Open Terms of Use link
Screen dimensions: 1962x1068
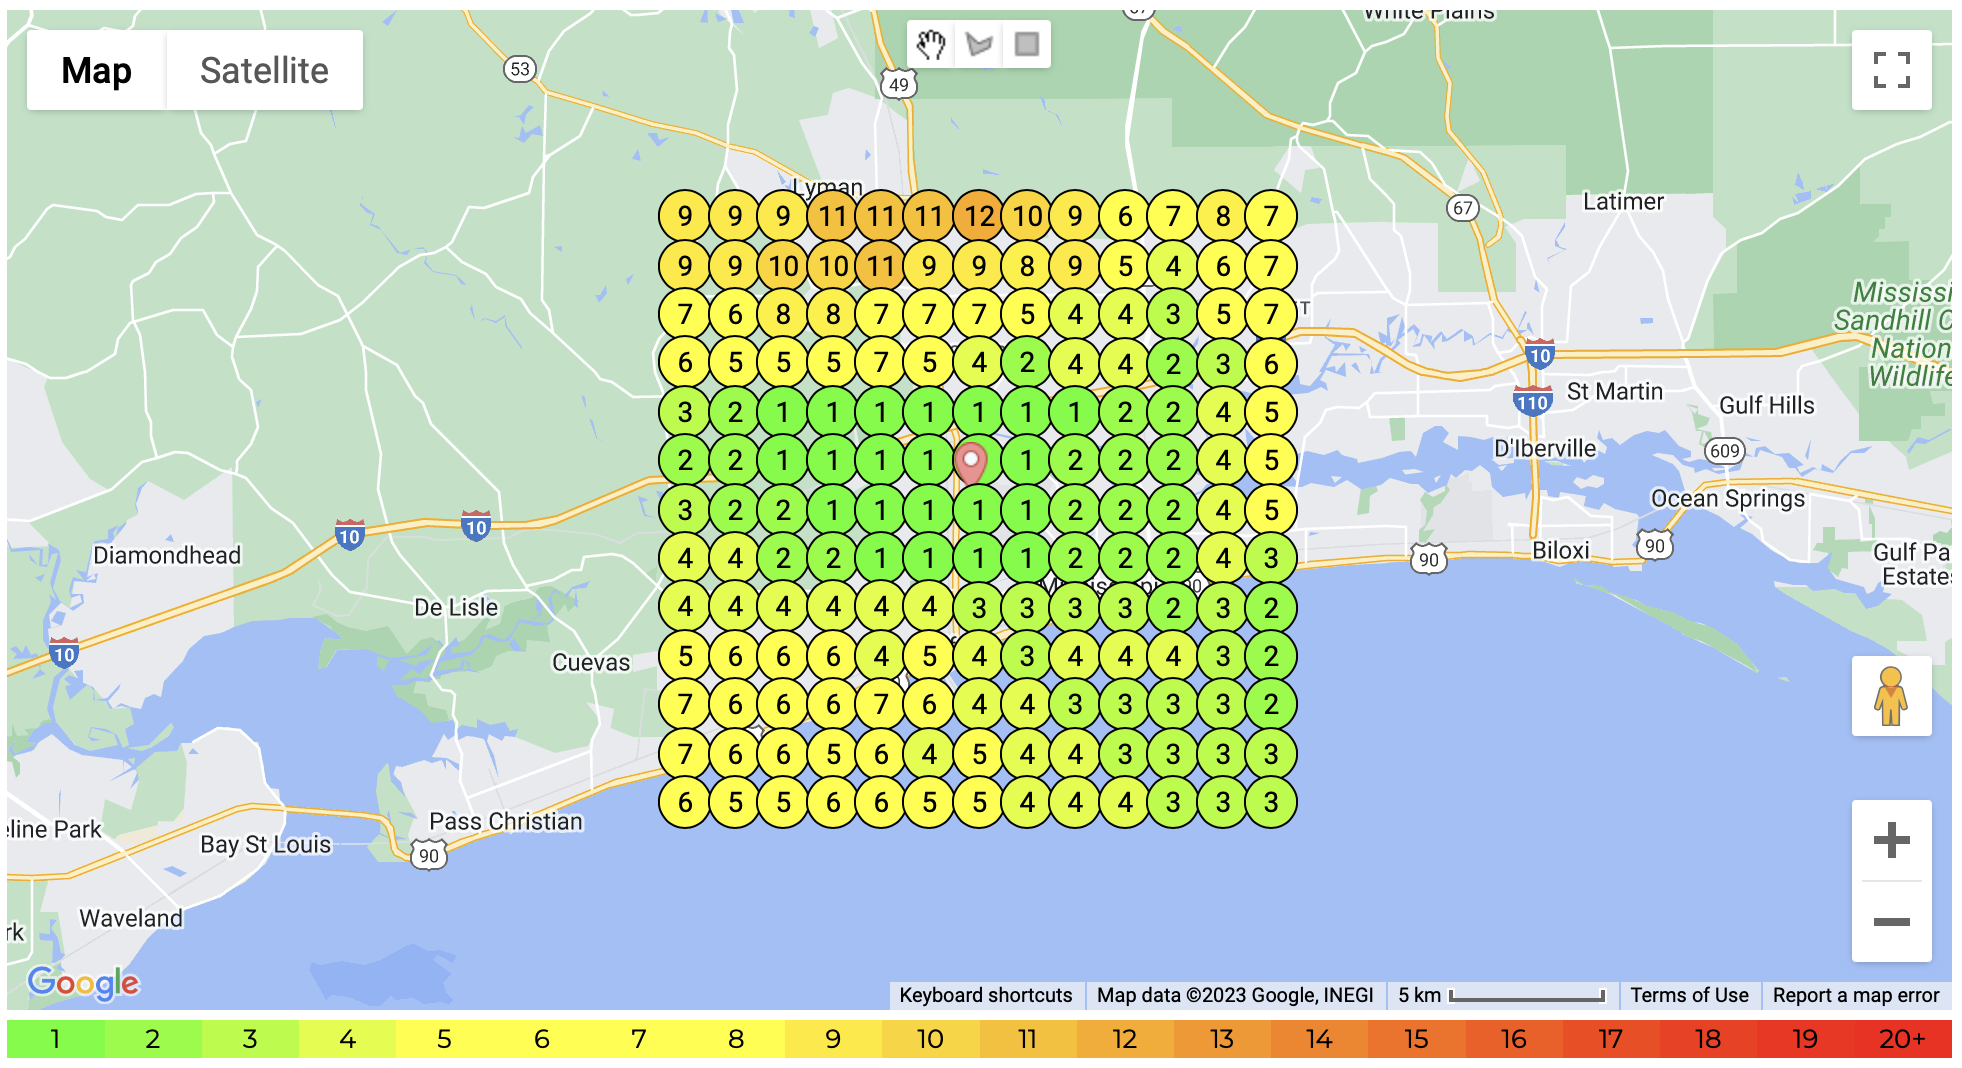click(x=1689, y=995)
